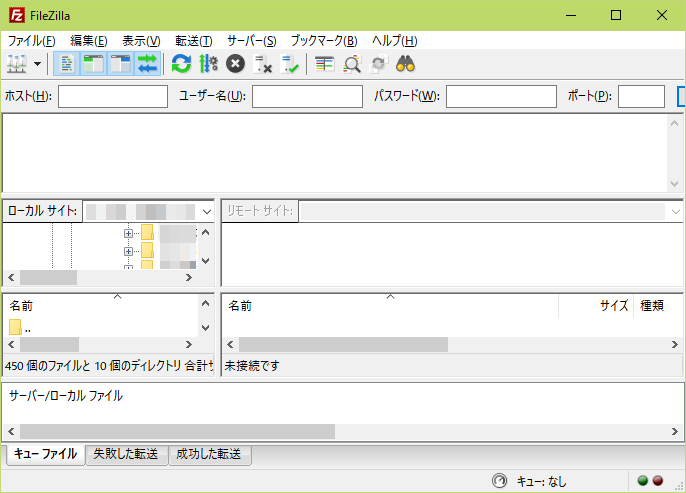Open the 表示(V) menu

[141, 41]
